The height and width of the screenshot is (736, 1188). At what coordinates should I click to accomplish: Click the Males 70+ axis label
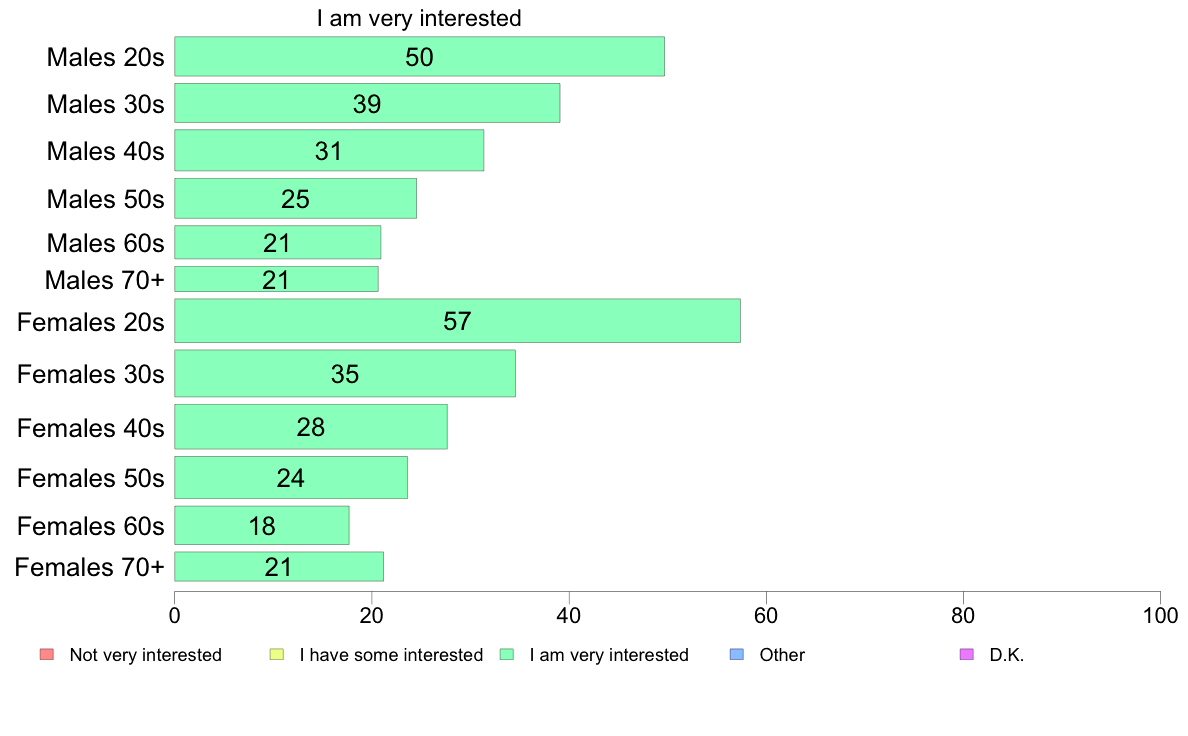[105, 280]
